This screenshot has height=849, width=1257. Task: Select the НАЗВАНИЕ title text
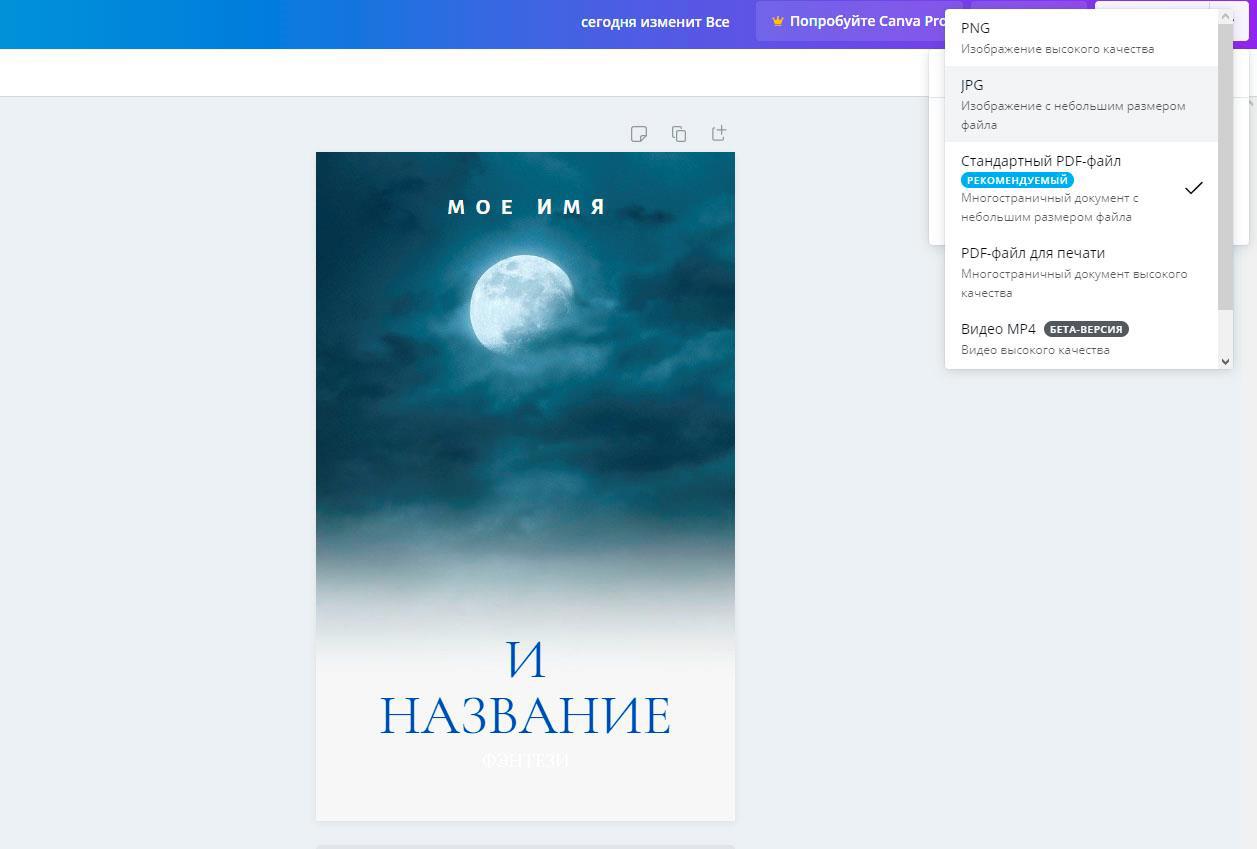click(x=525, y=716)
